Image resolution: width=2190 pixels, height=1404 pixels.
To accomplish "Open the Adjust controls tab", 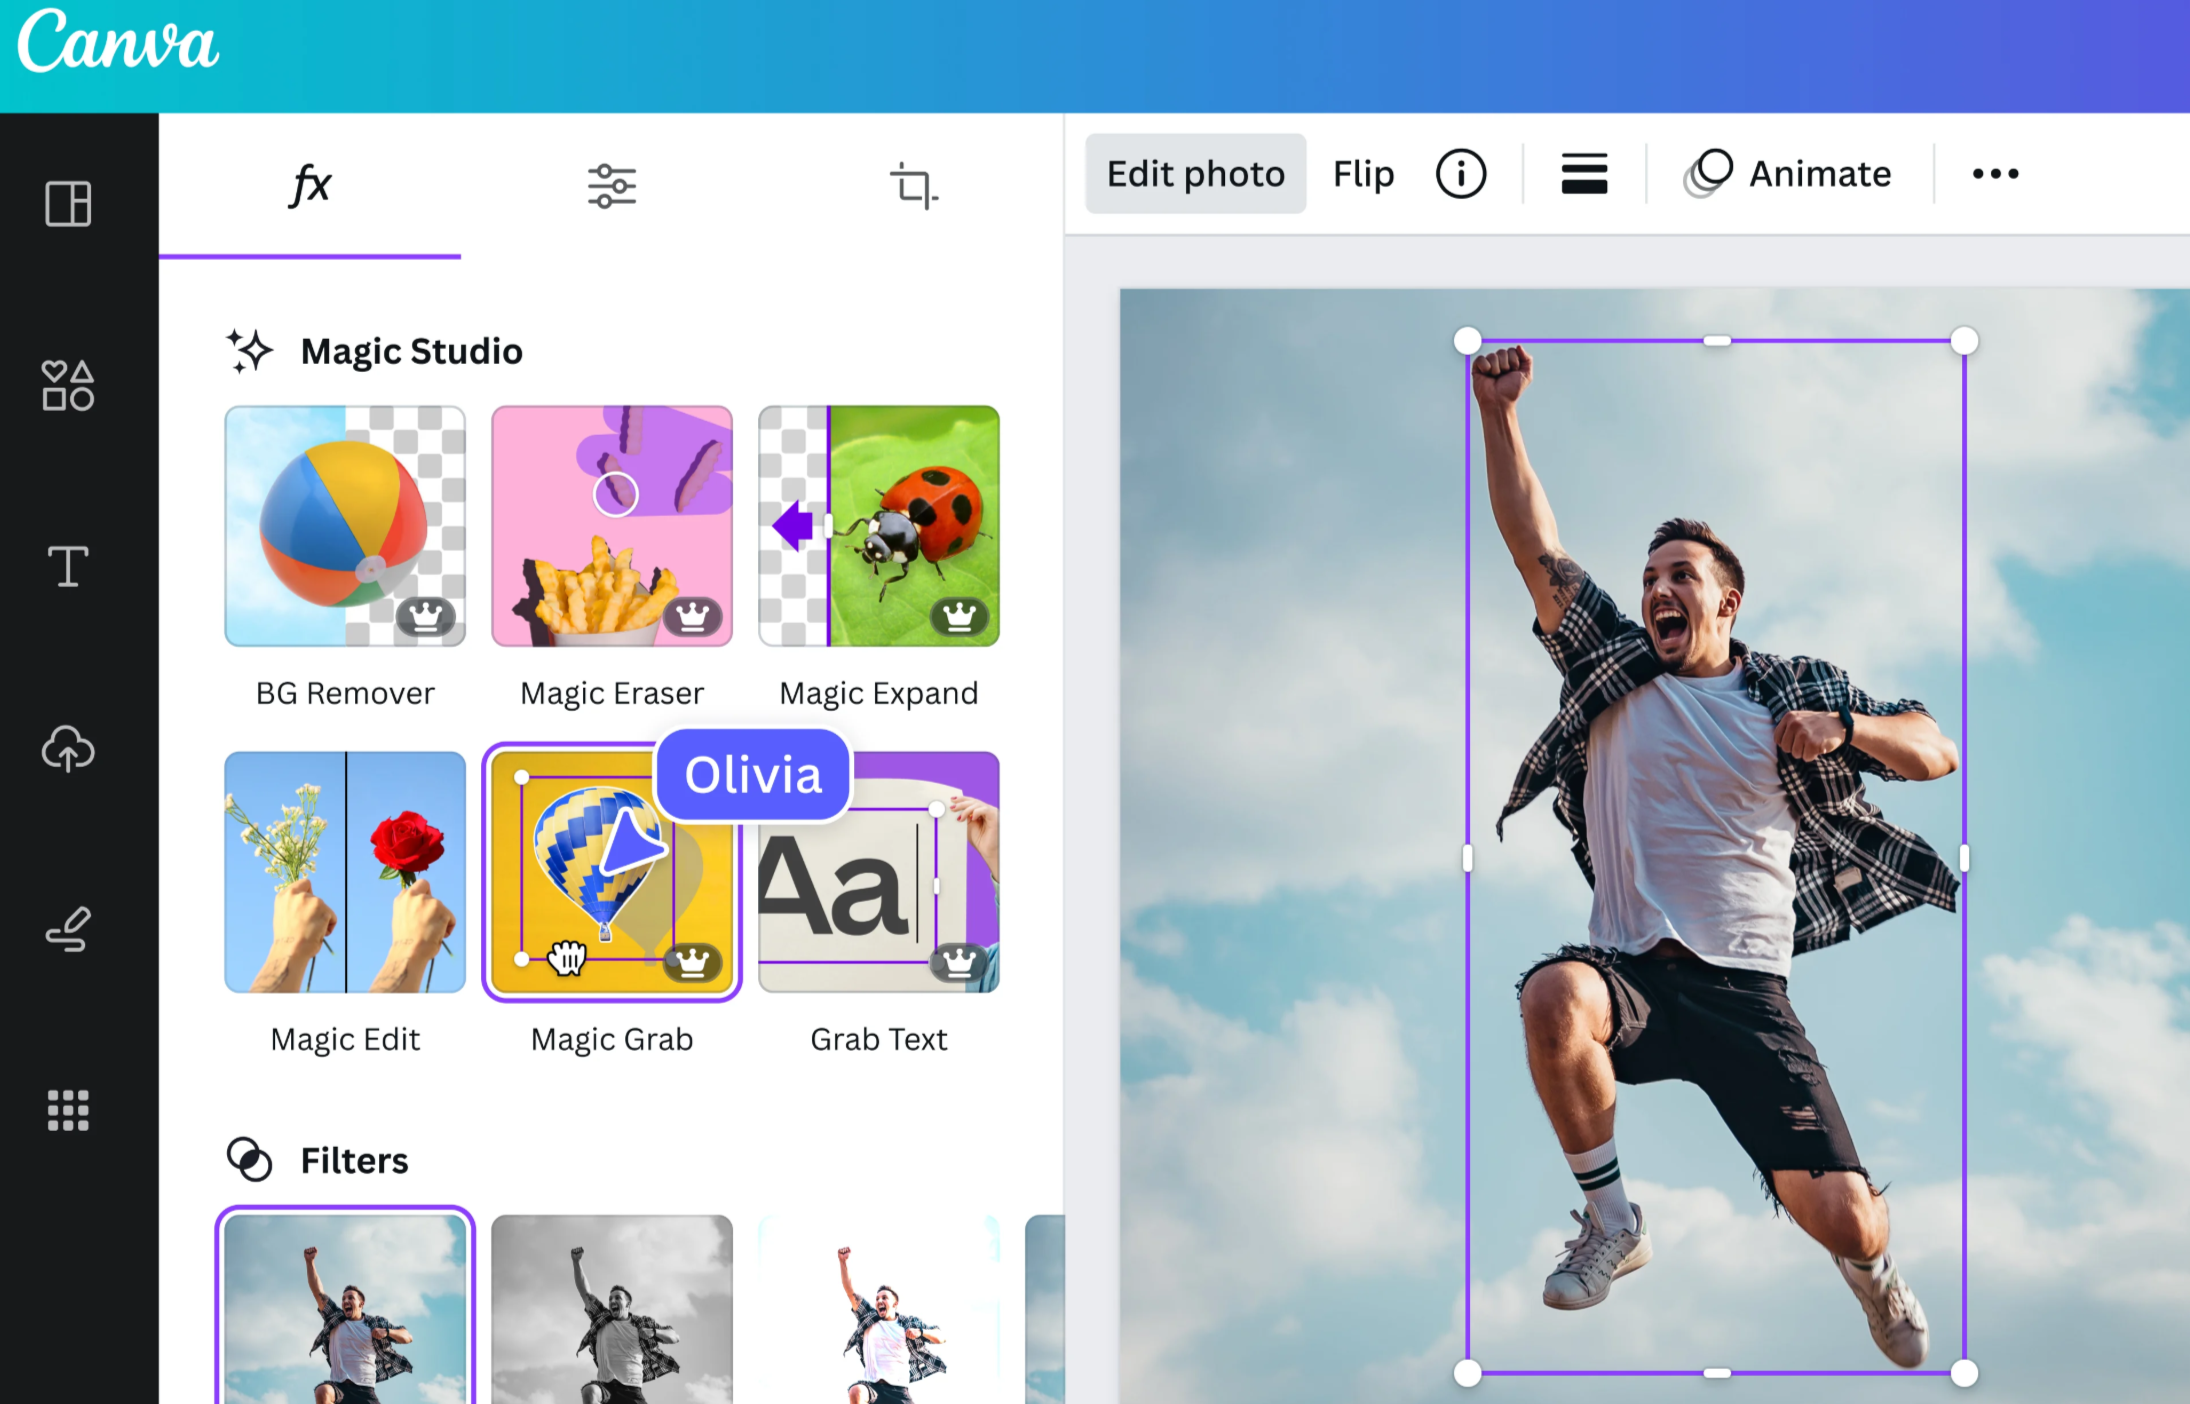I will pyautogui.click(x=611, y=185).
